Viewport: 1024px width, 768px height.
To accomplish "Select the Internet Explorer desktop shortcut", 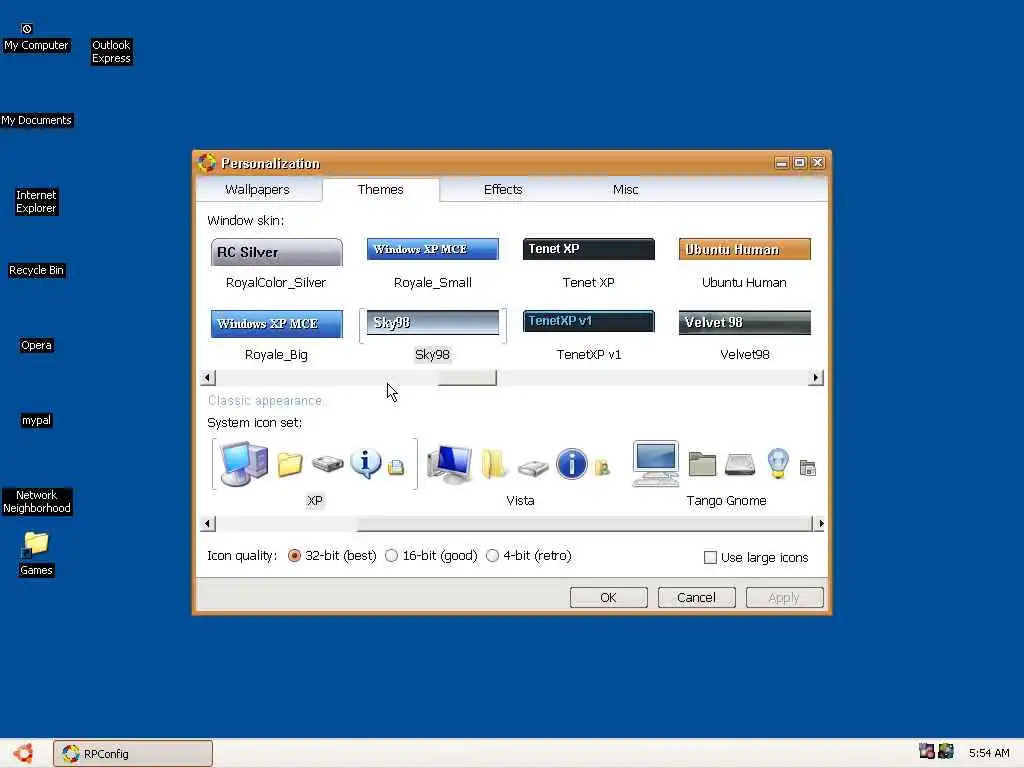I will pos(36,201).
